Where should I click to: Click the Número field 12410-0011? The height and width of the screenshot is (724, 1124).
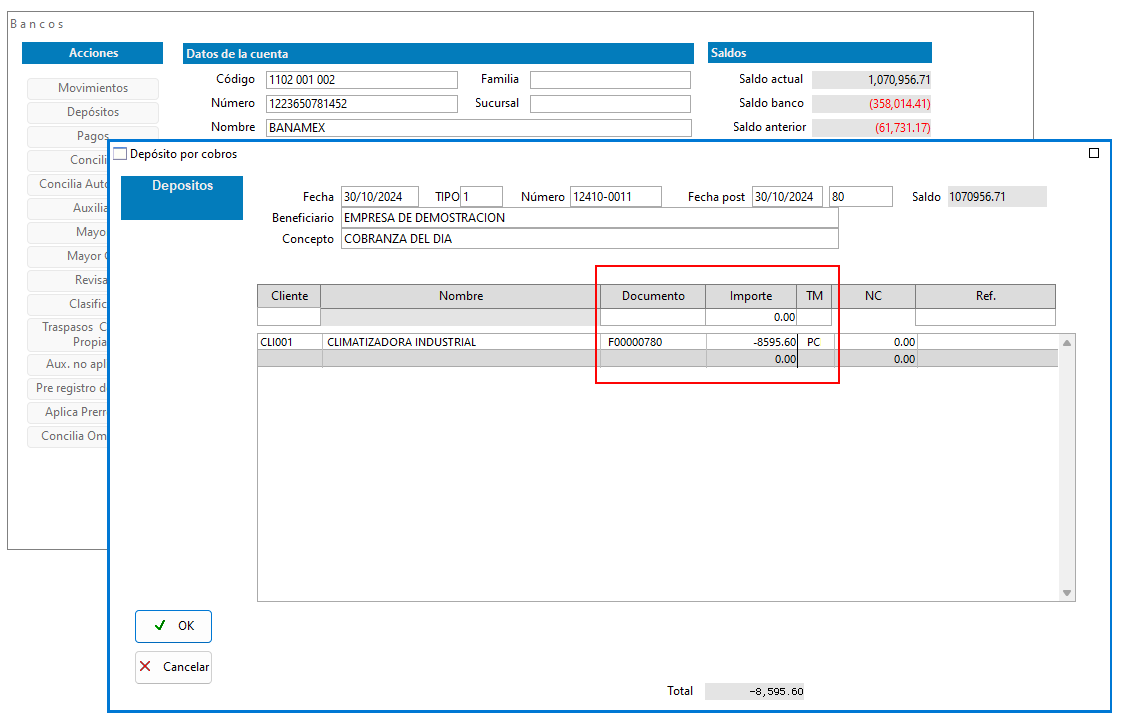click(616, 196)
